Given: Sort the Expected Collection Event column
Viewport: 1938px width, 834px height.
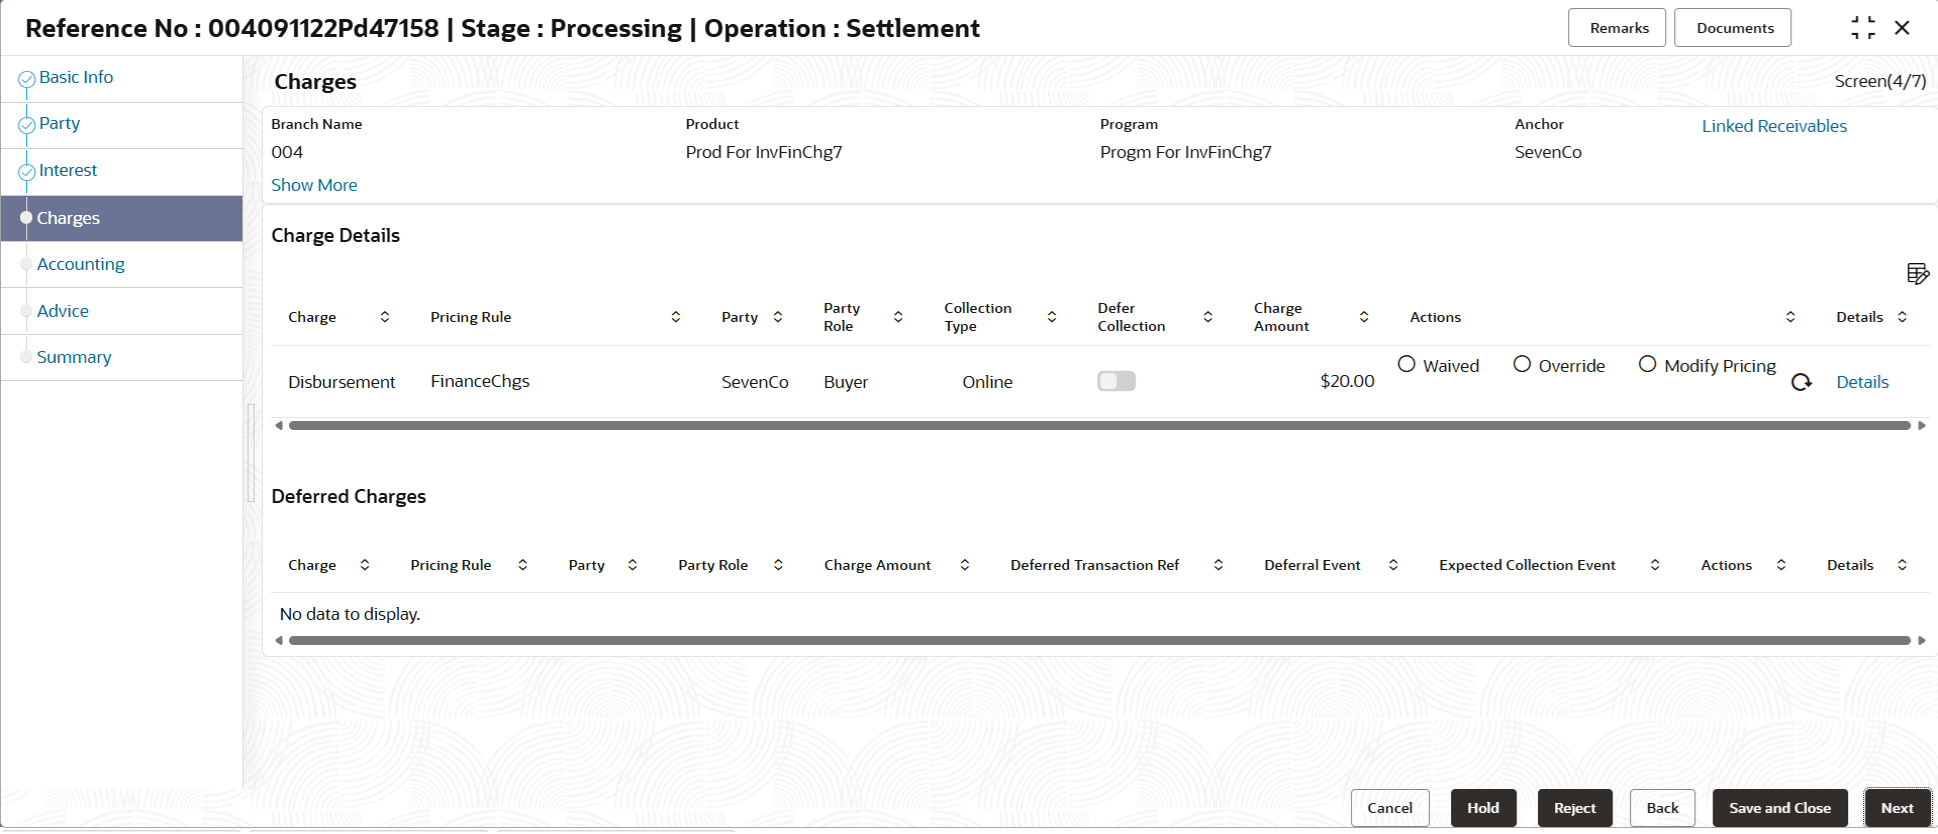Looking at the screenshot, I should 1655,565.
